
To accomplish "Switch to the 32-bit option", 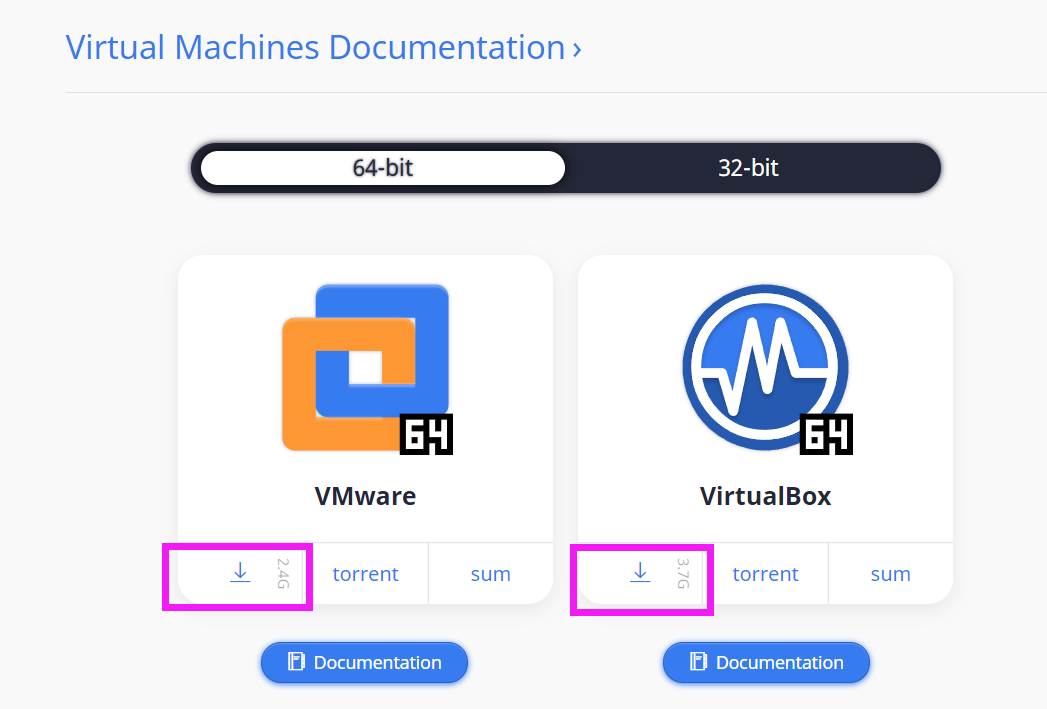I will (748, 168).
